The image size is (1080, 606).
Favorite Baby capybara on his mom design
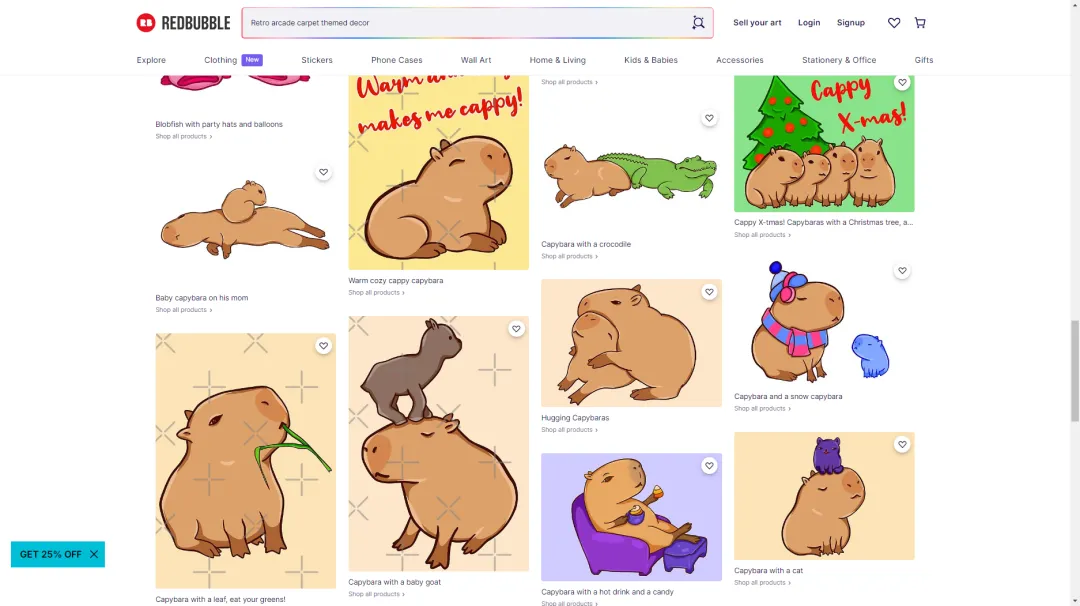[x=323, y=172]
